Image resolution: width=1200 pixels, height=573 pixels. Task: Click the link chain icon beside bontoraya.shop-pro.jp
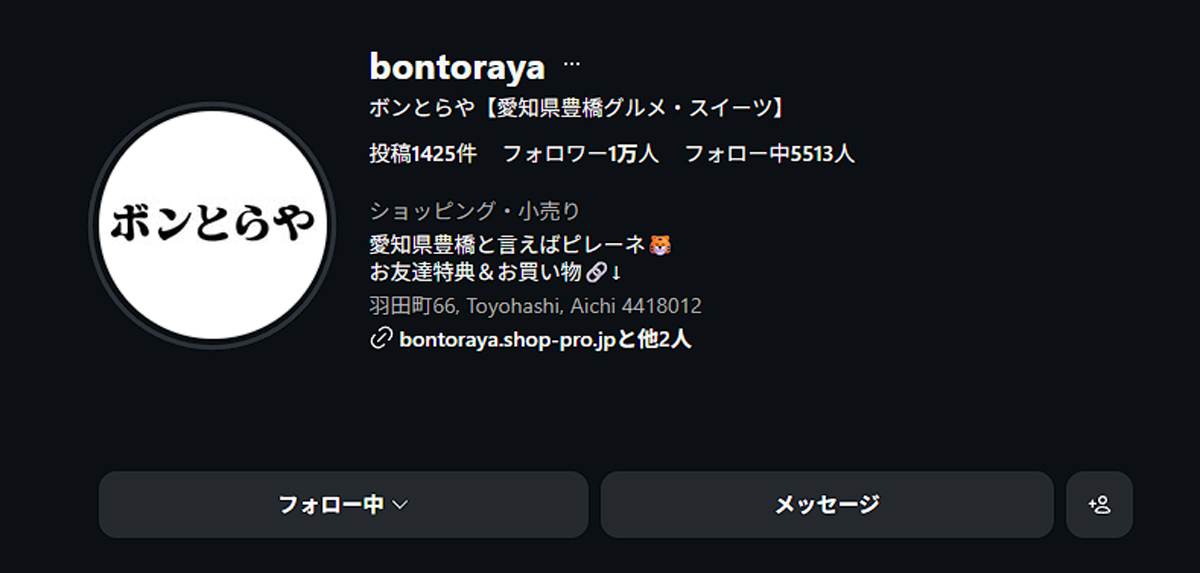click(x=380, y=340)
